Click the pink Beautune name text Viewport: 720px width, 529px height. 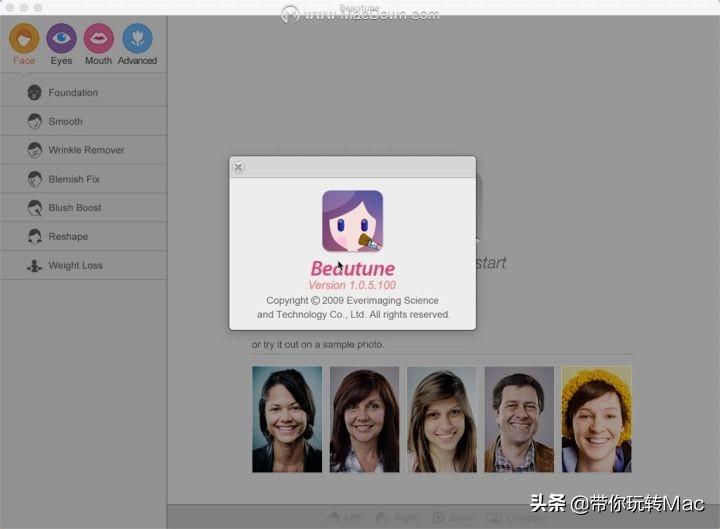point(353,269)
